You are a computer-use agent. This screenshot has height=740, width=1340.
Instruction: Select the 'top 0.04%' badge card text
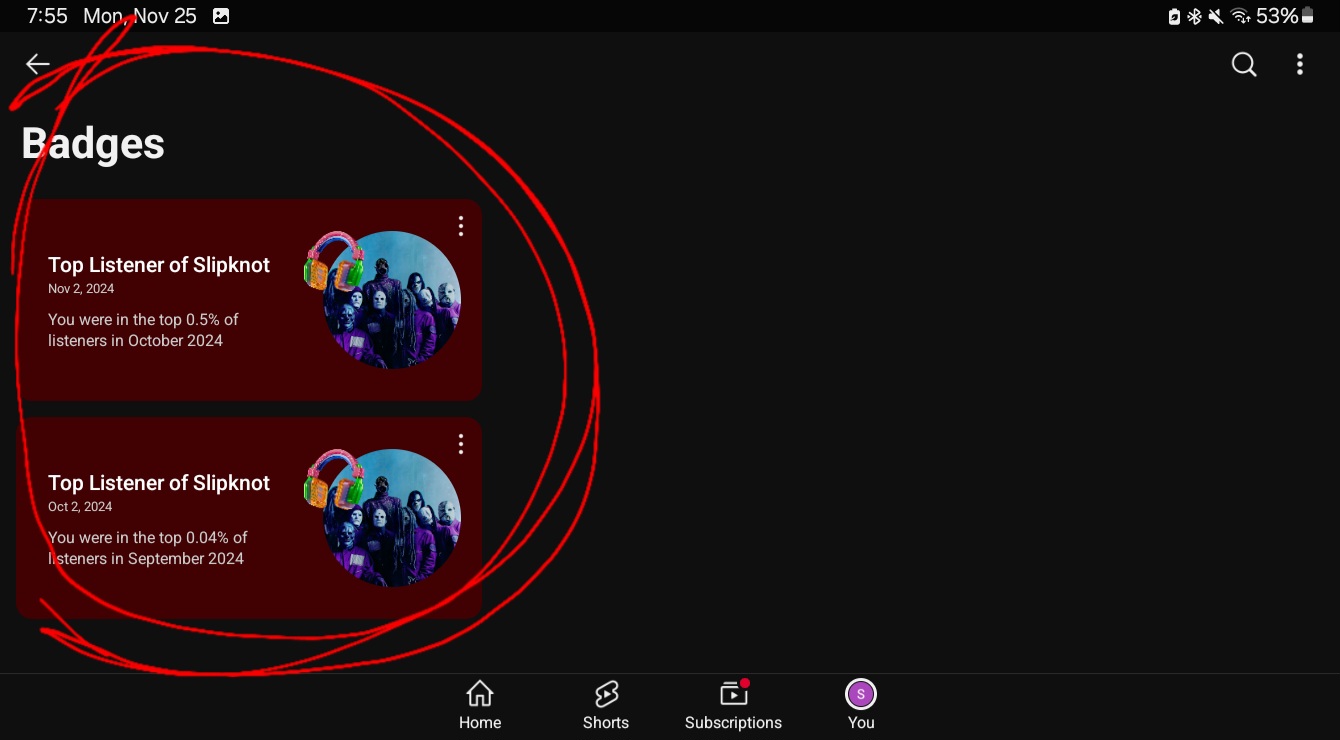tap(148, 548)
